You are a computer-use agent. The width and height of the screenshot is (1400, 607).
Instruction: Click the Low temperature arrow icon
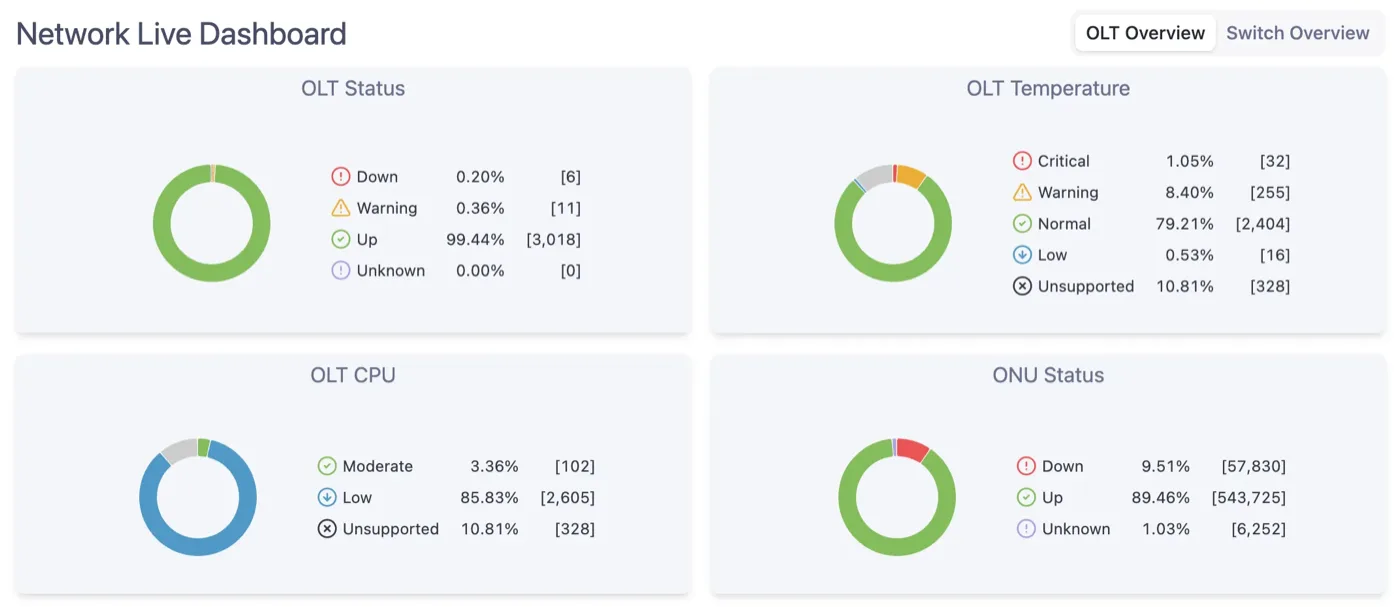pos(1022,254)
